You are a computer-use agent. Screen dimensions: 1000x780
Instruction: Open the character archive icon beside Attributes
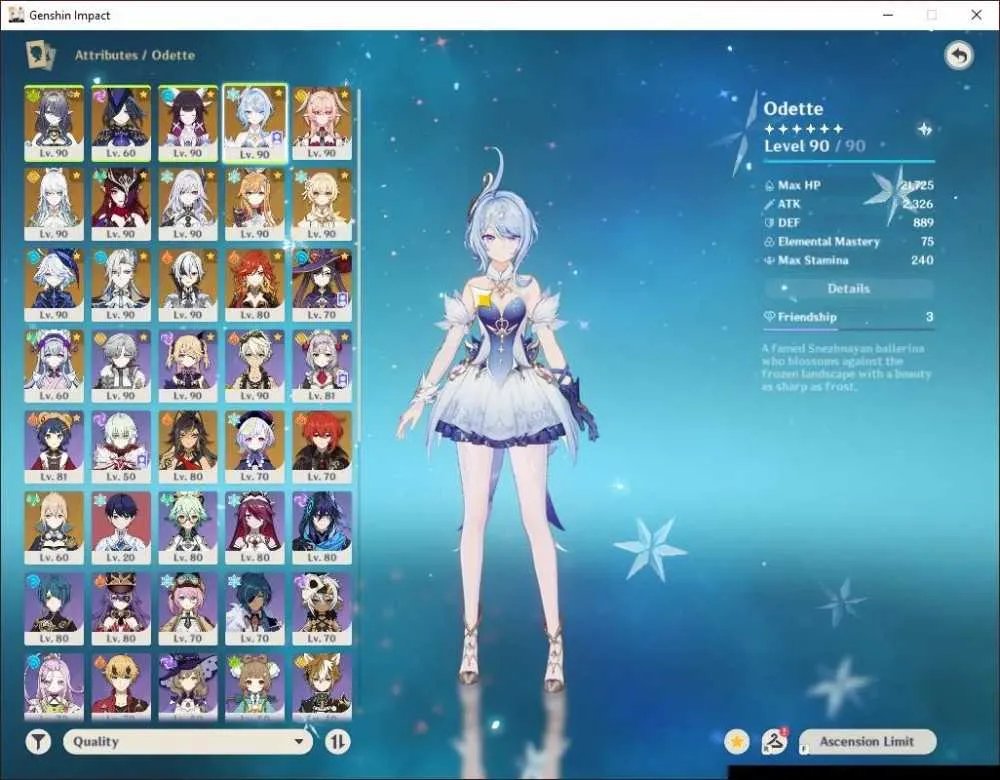pyautogui.click(x=41, y=55)
